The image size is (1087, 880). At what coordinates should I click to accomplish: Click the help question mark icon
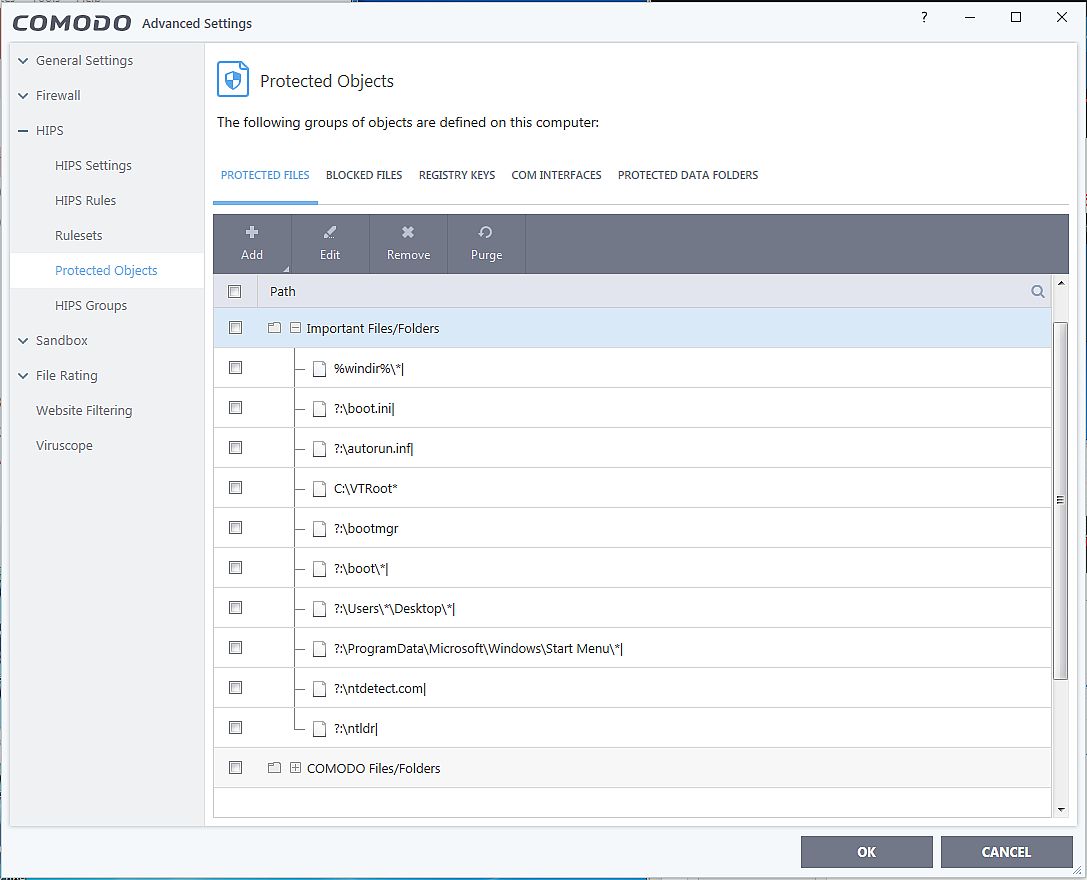(924, 18)
